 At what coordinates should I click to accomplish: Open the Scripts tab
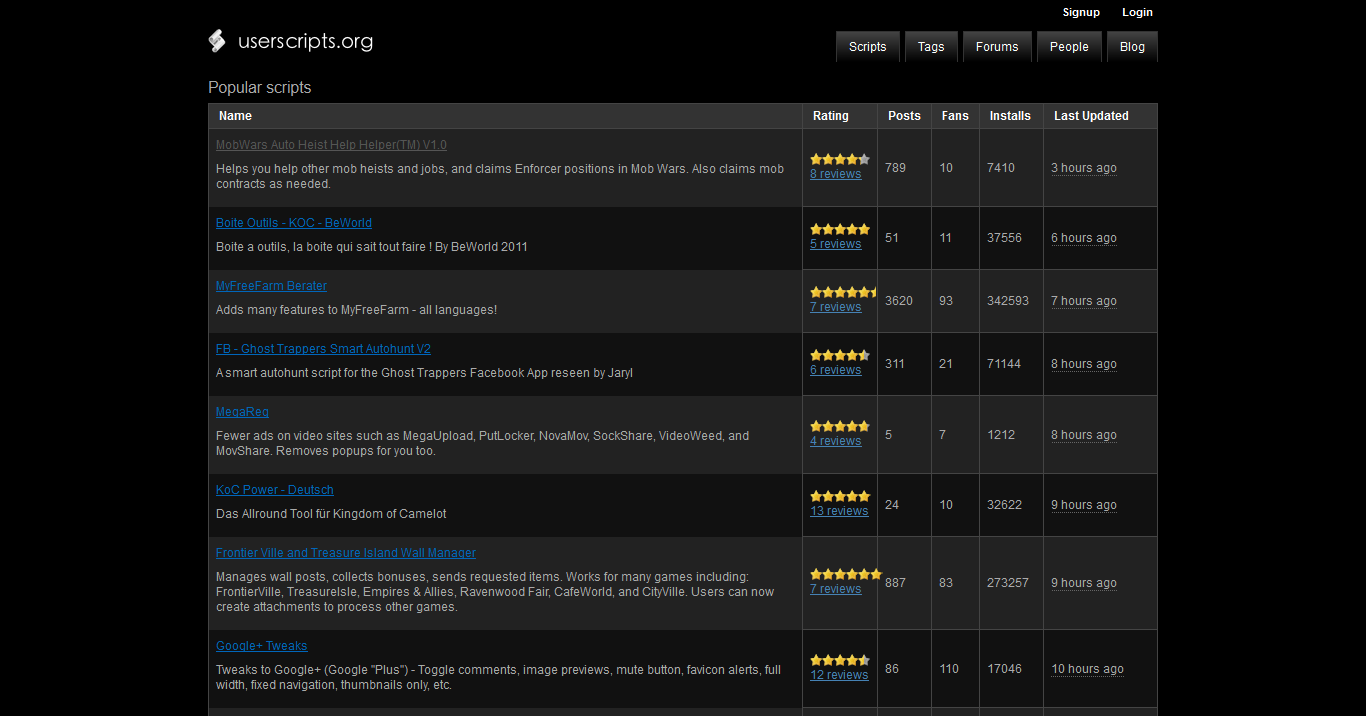click(x=867, y=47)
